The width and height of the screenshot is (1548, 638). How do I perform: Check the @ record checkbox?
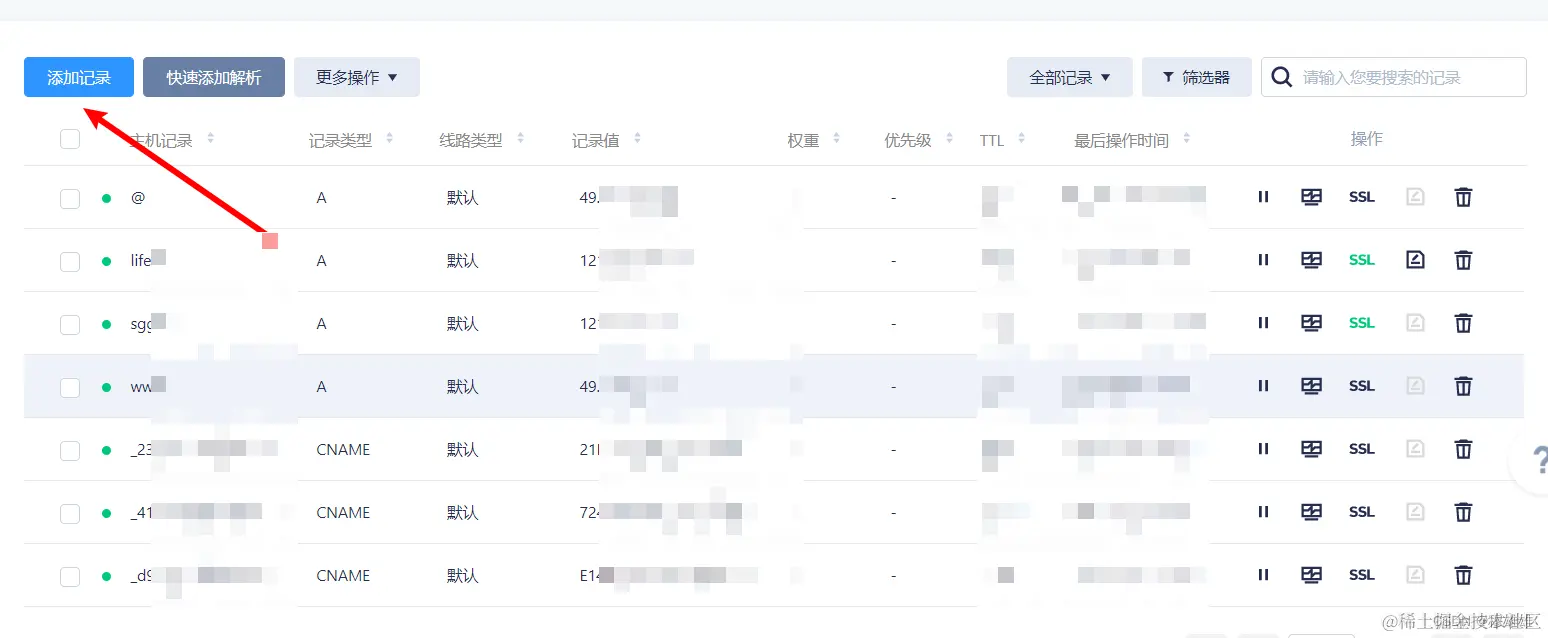point(70,198)
